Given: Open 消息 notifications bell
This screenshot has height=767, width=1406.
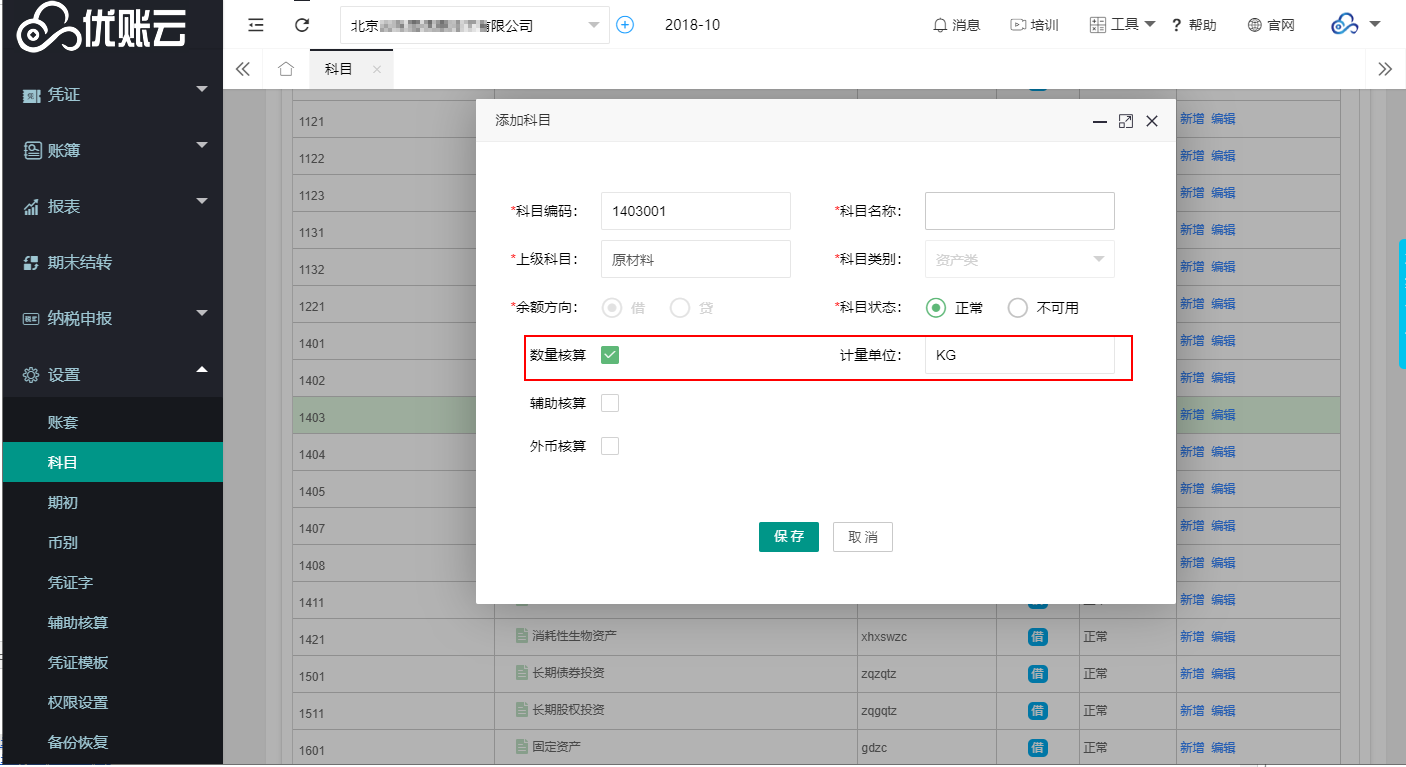Looking at the screenshot, I should [956, 25].
